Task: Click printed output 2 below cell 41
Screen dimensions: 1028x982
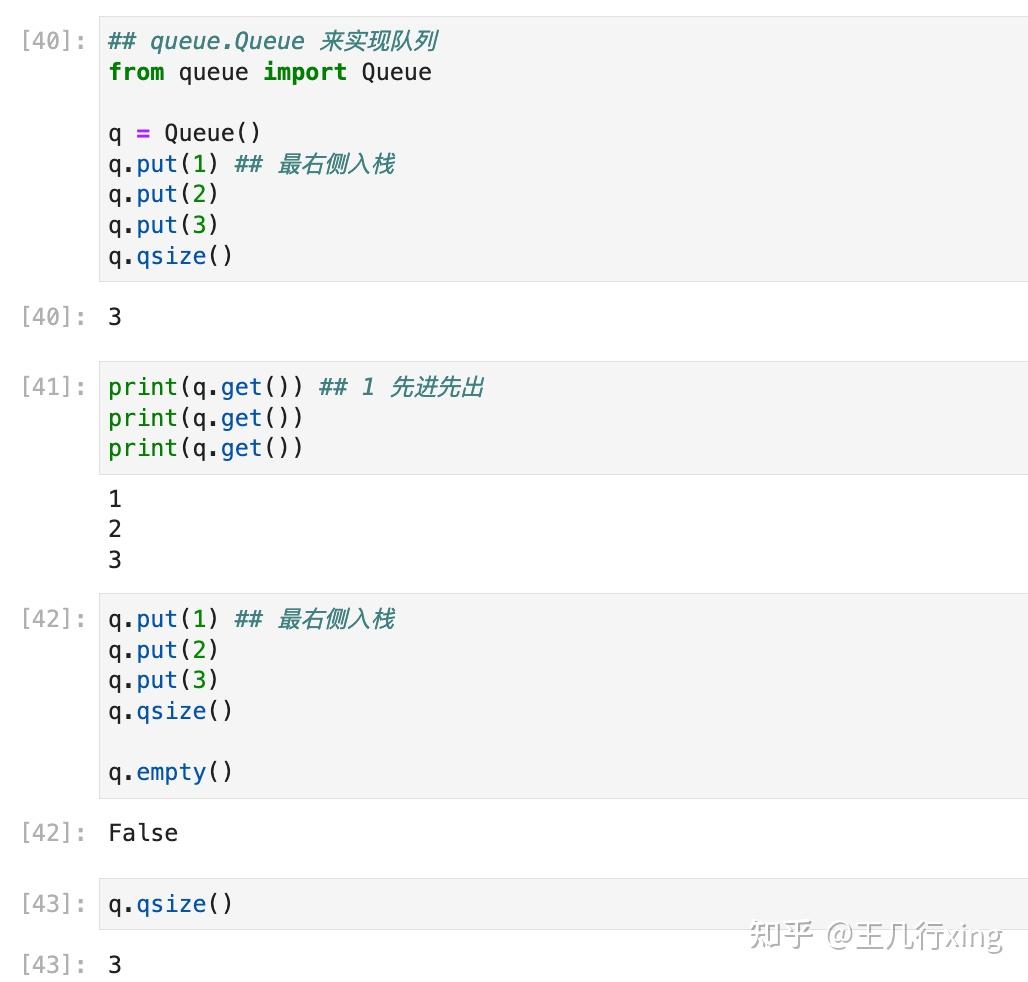Action: (115, 529)
